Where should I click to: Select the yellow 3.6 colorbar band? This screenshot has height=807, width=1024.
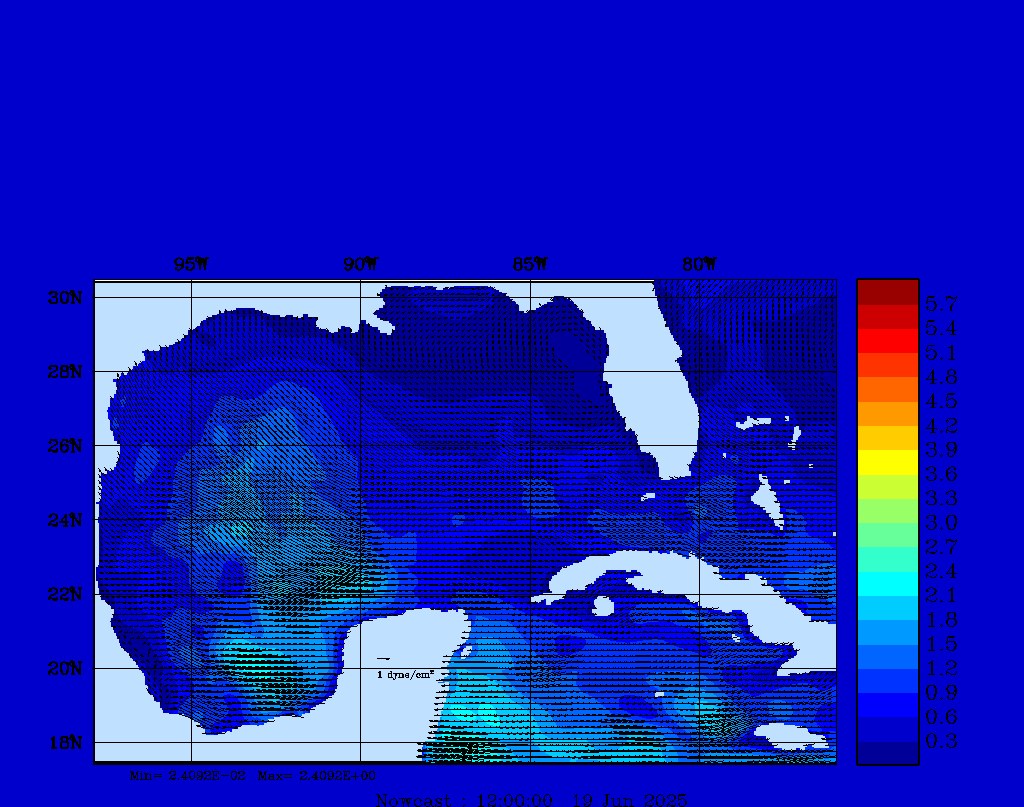tap(887, 462)
